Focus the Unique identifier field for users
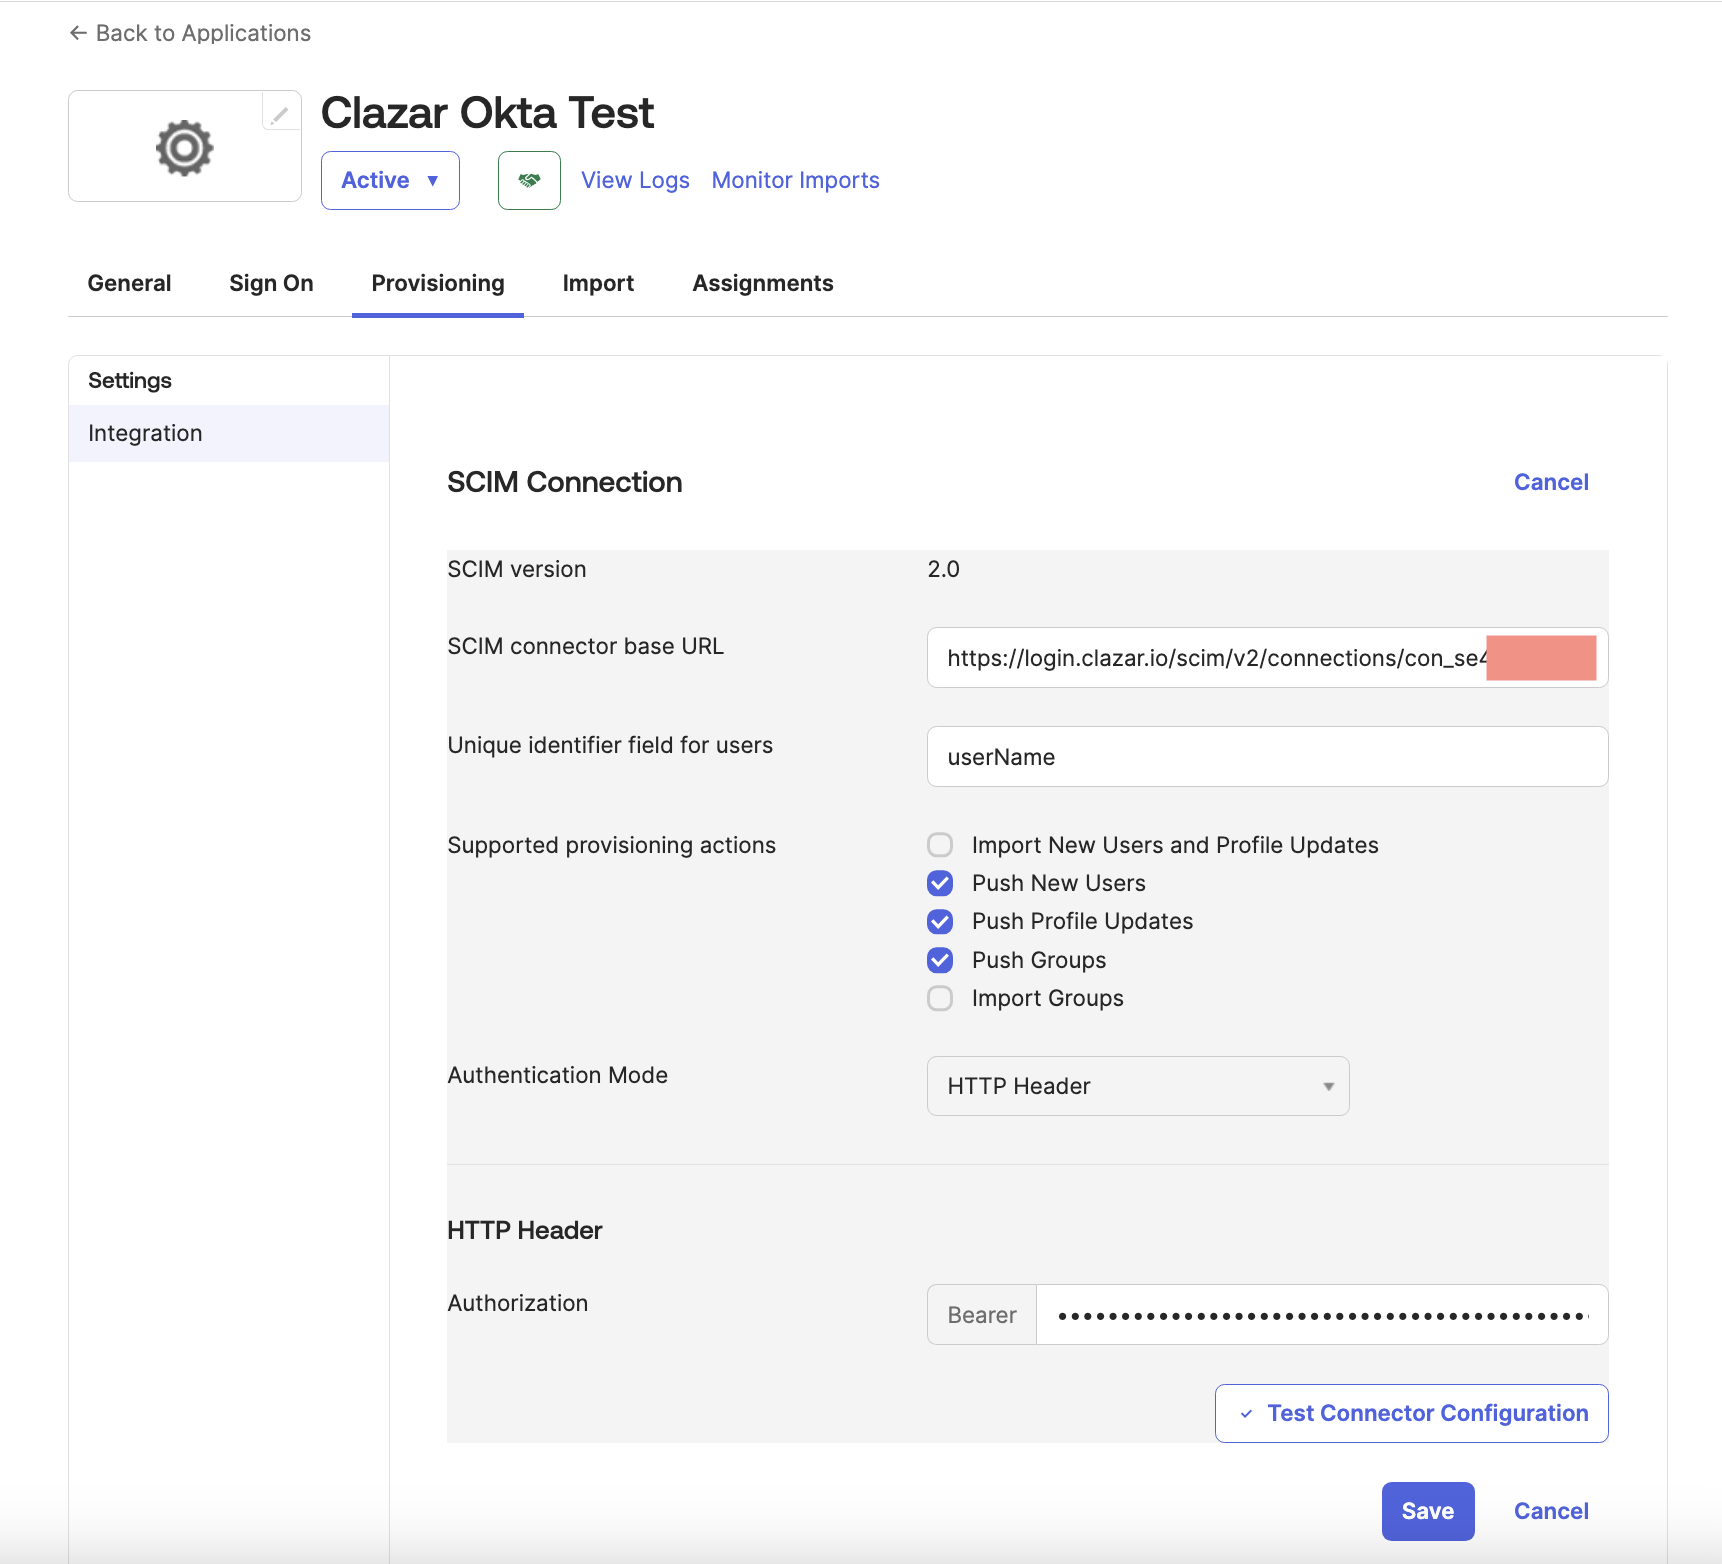 pos(1267,757)
